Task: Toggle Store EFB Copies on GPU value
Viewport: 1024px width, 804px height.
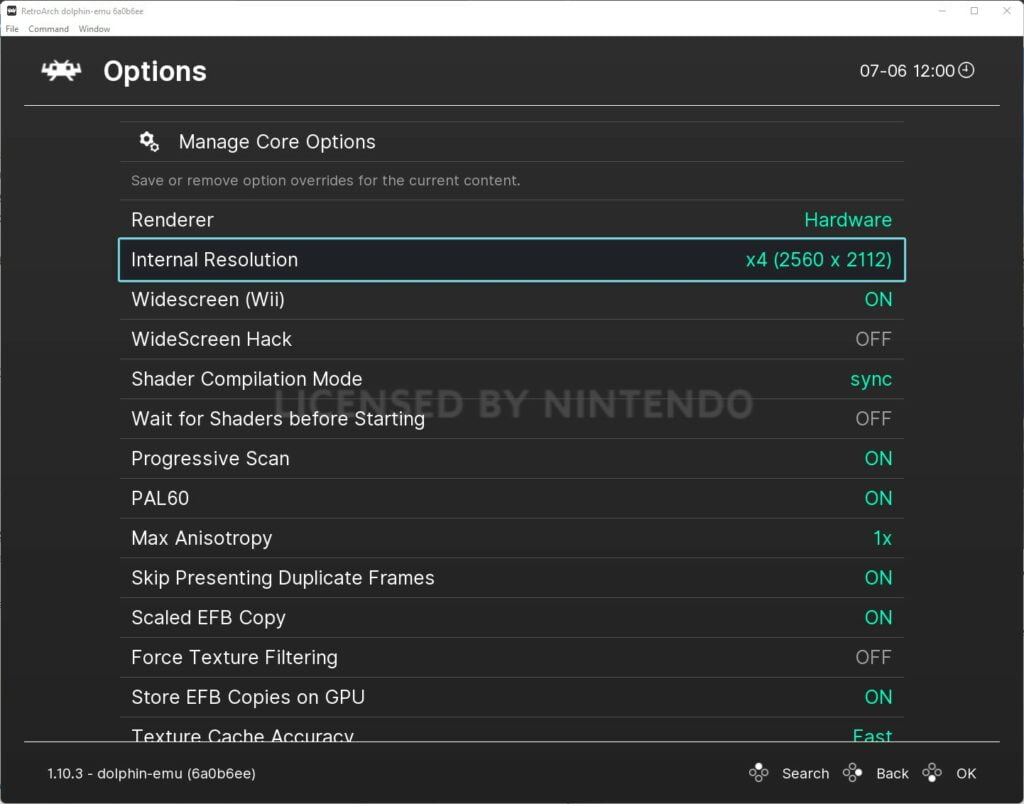Action: pyautogui.click(x=878, y=698)
